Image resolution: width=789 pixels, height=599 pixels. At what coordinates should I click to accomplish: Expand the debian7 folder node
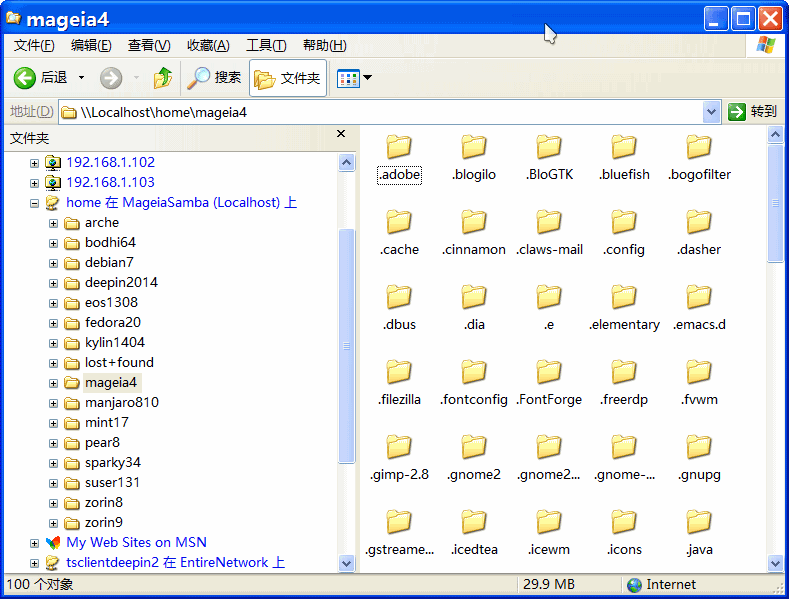pos(53,263)
